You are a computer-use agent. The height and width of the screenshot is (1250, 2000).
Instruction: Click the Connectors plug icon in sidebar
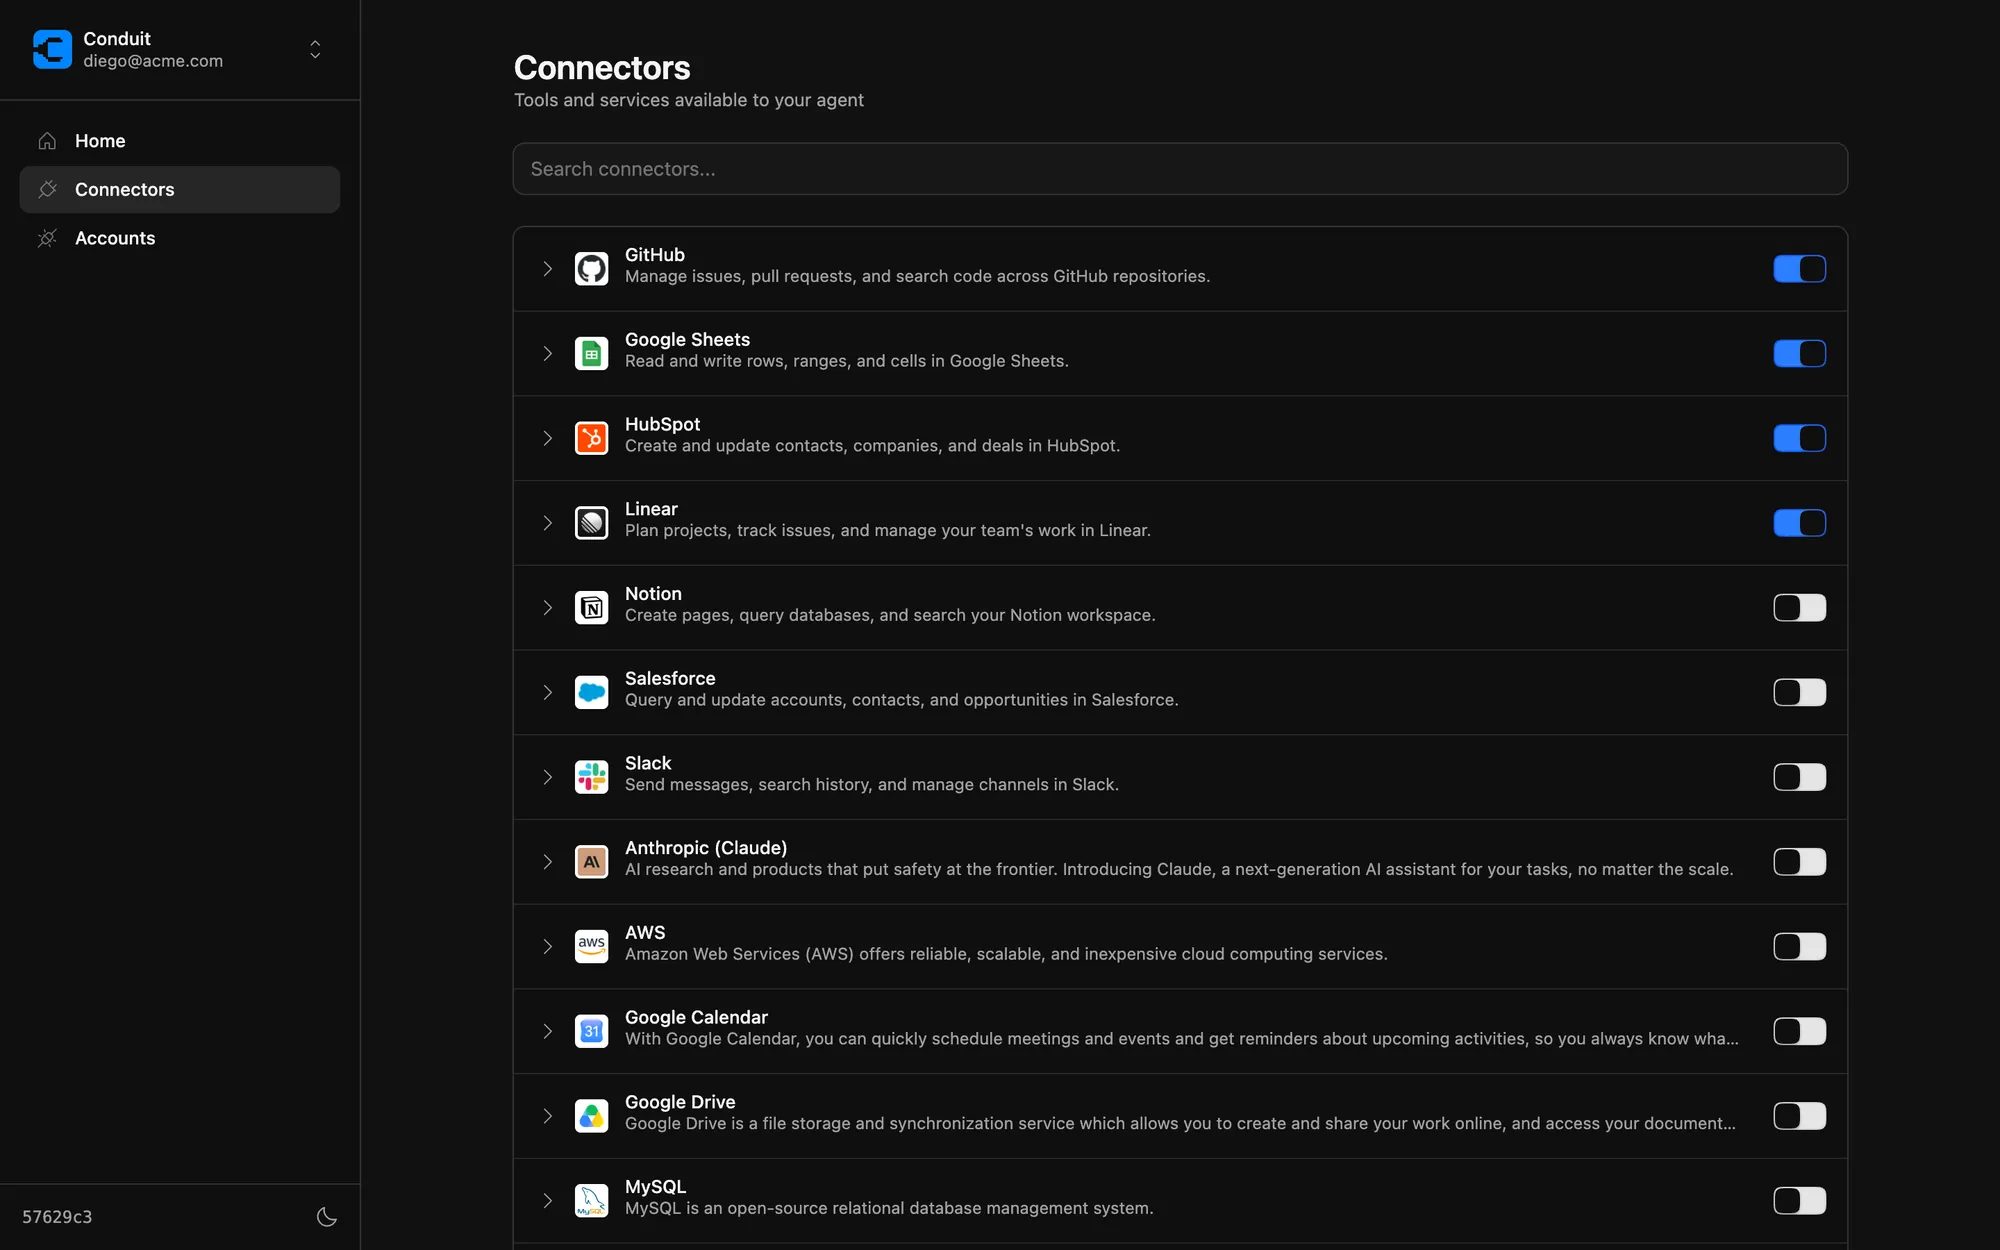(x=47, y=189)
